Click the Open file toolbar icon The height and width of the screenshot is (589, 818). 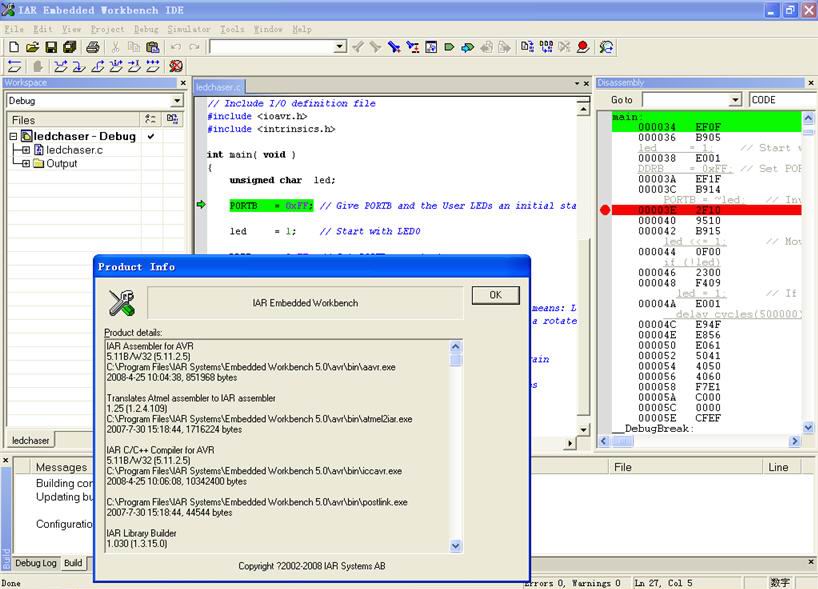click(32, 47)
